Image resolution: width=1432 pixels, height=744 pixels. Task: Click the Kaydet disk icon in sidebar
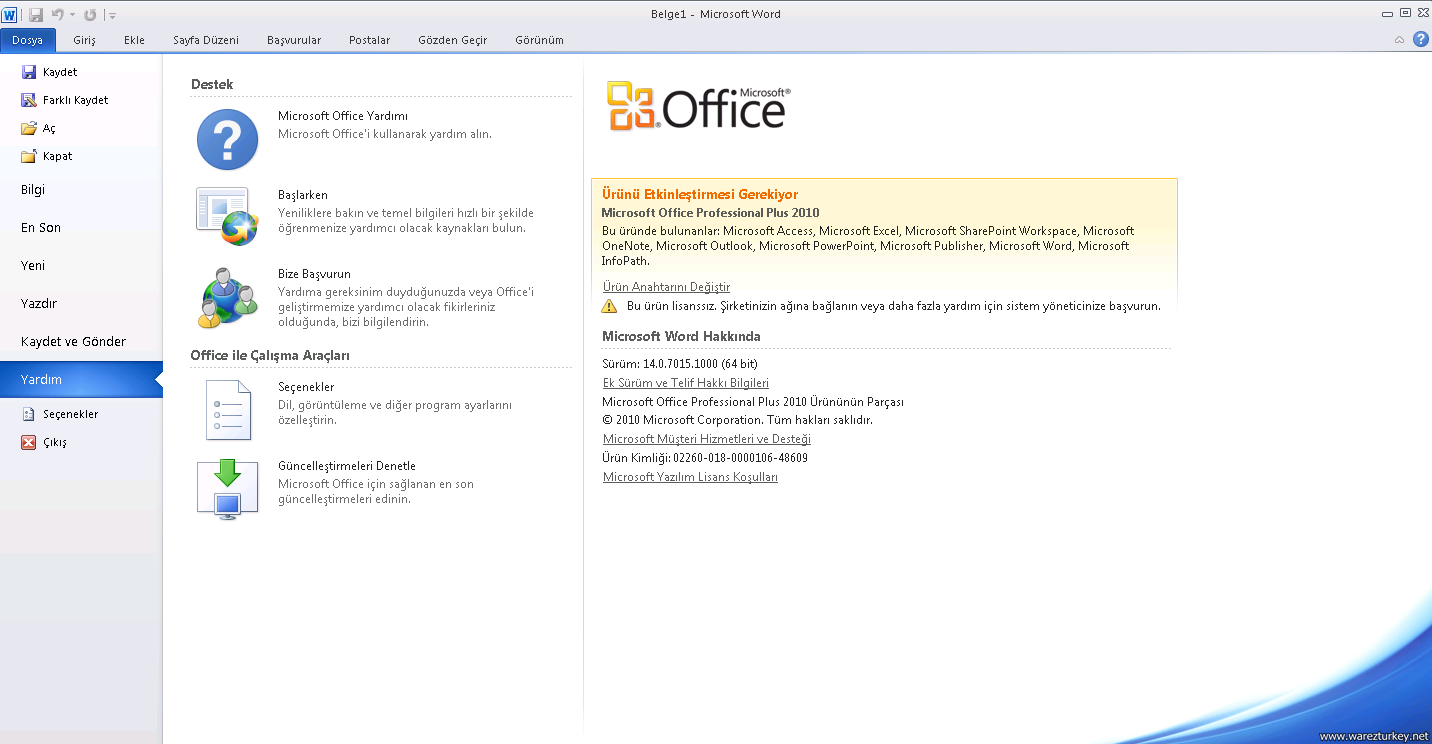pos(28,72)
